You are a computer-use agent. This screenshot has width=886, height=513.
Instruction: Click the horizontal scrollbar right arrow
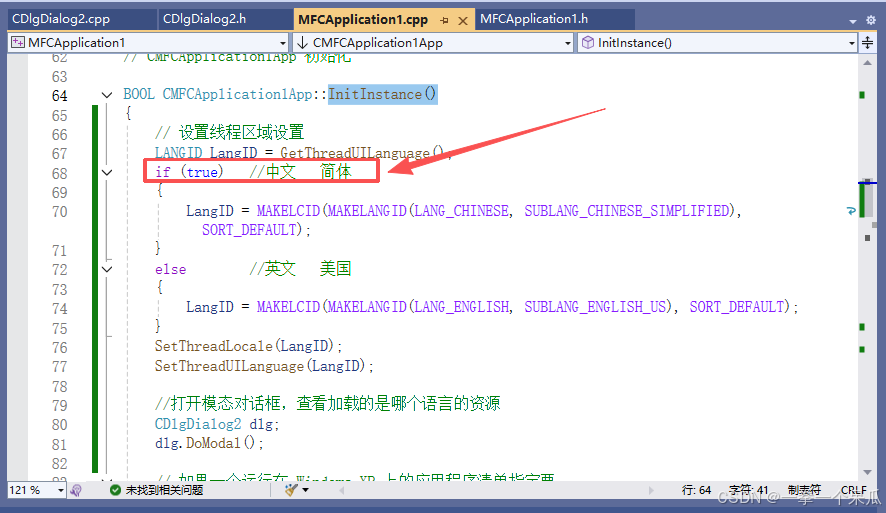pyautogui.click(x=650, y=490)
